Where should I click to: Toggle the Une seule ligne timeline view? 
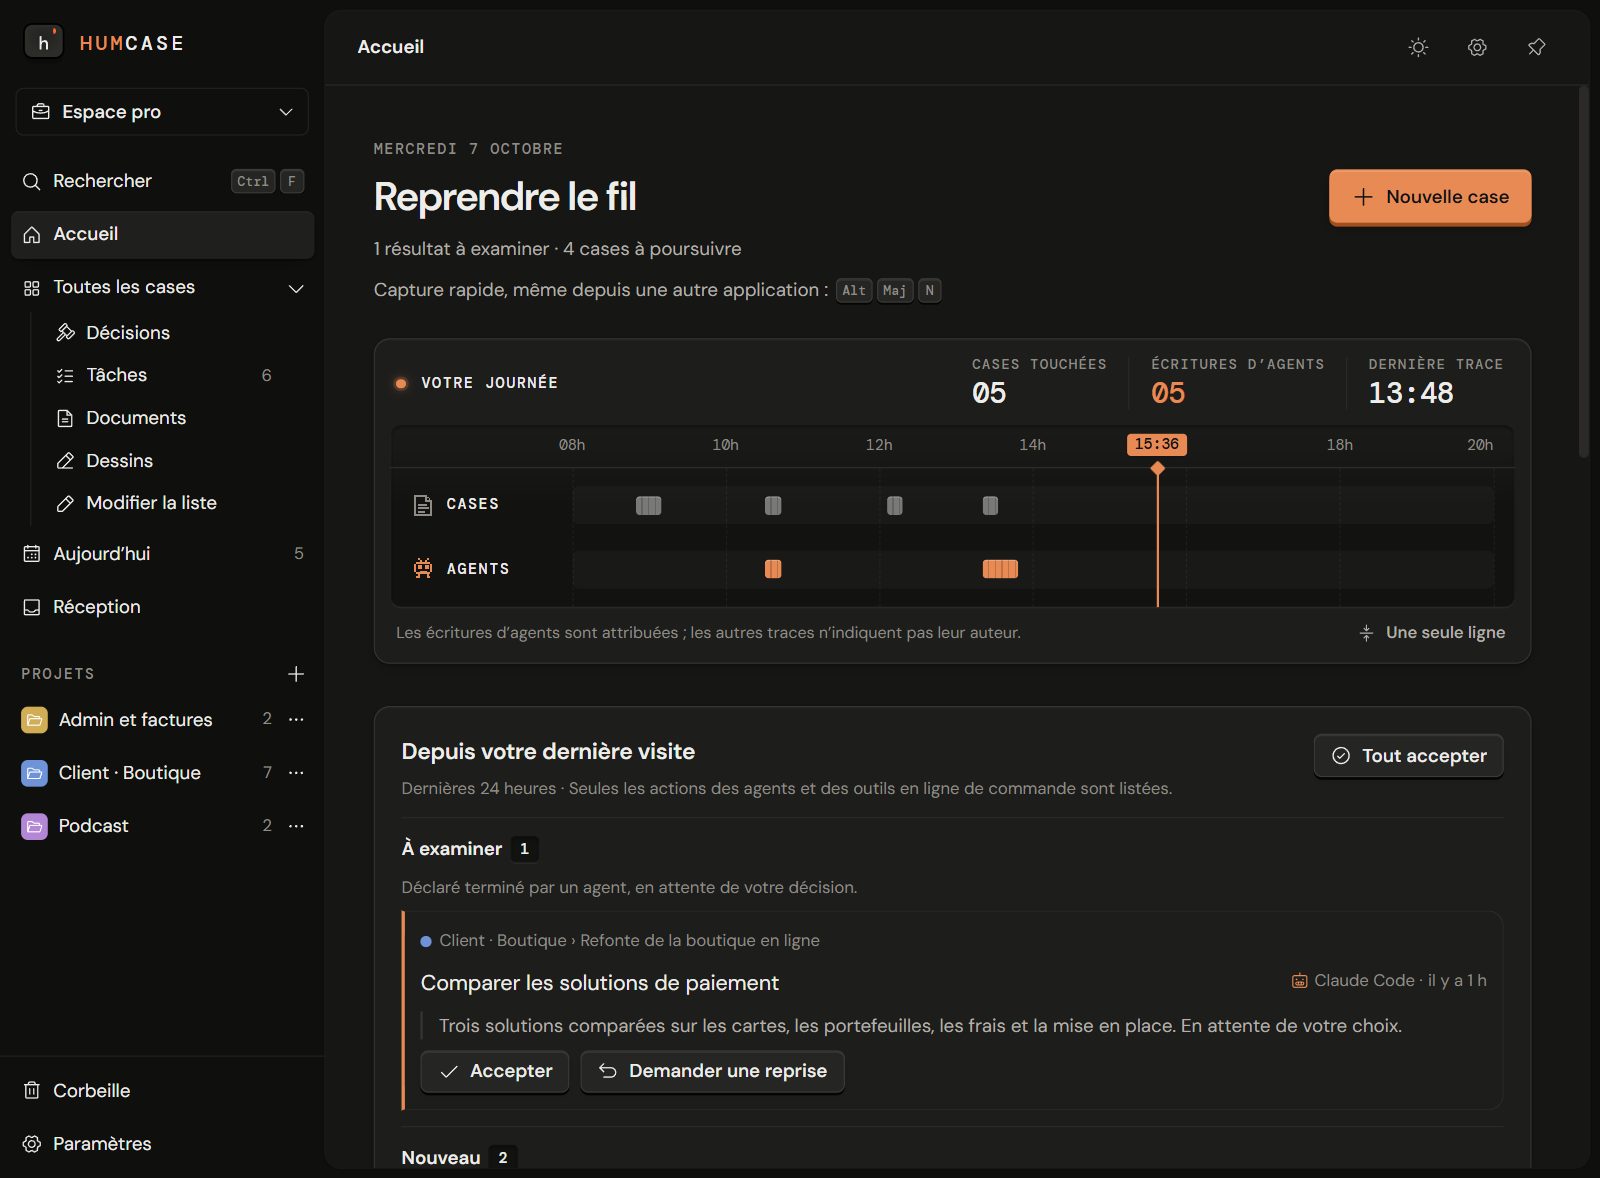pyautogui.click(x=1432, y=633)
